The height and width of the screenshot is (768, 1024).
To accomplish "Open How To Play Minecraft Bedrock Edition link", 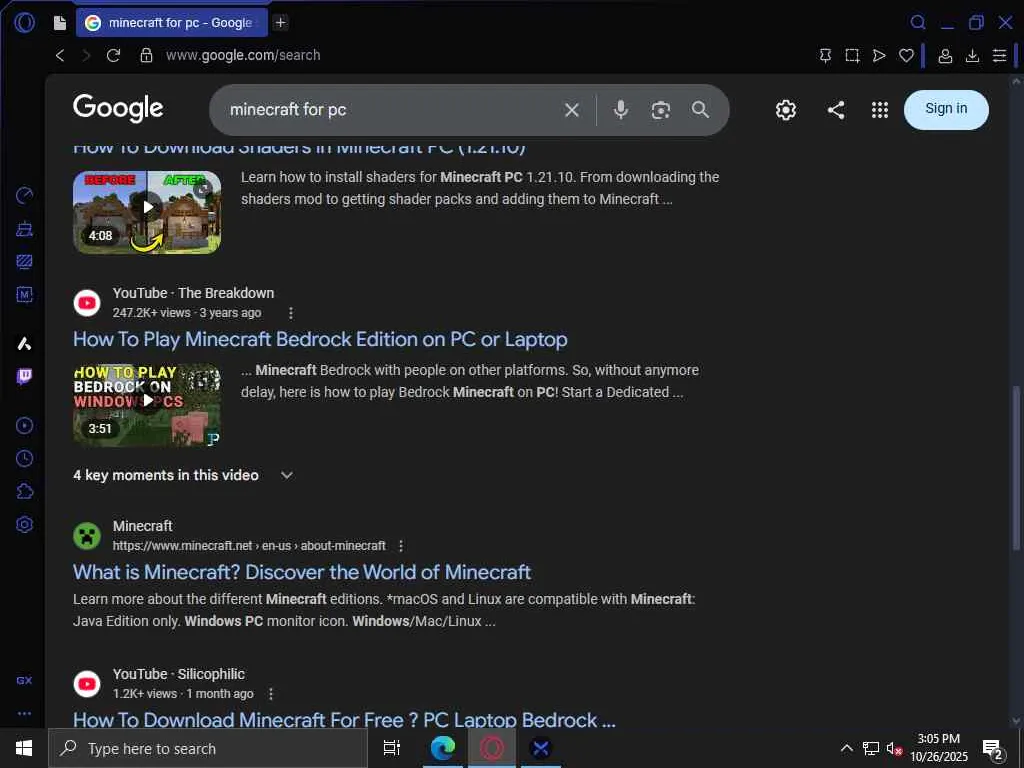I will 320,340.
